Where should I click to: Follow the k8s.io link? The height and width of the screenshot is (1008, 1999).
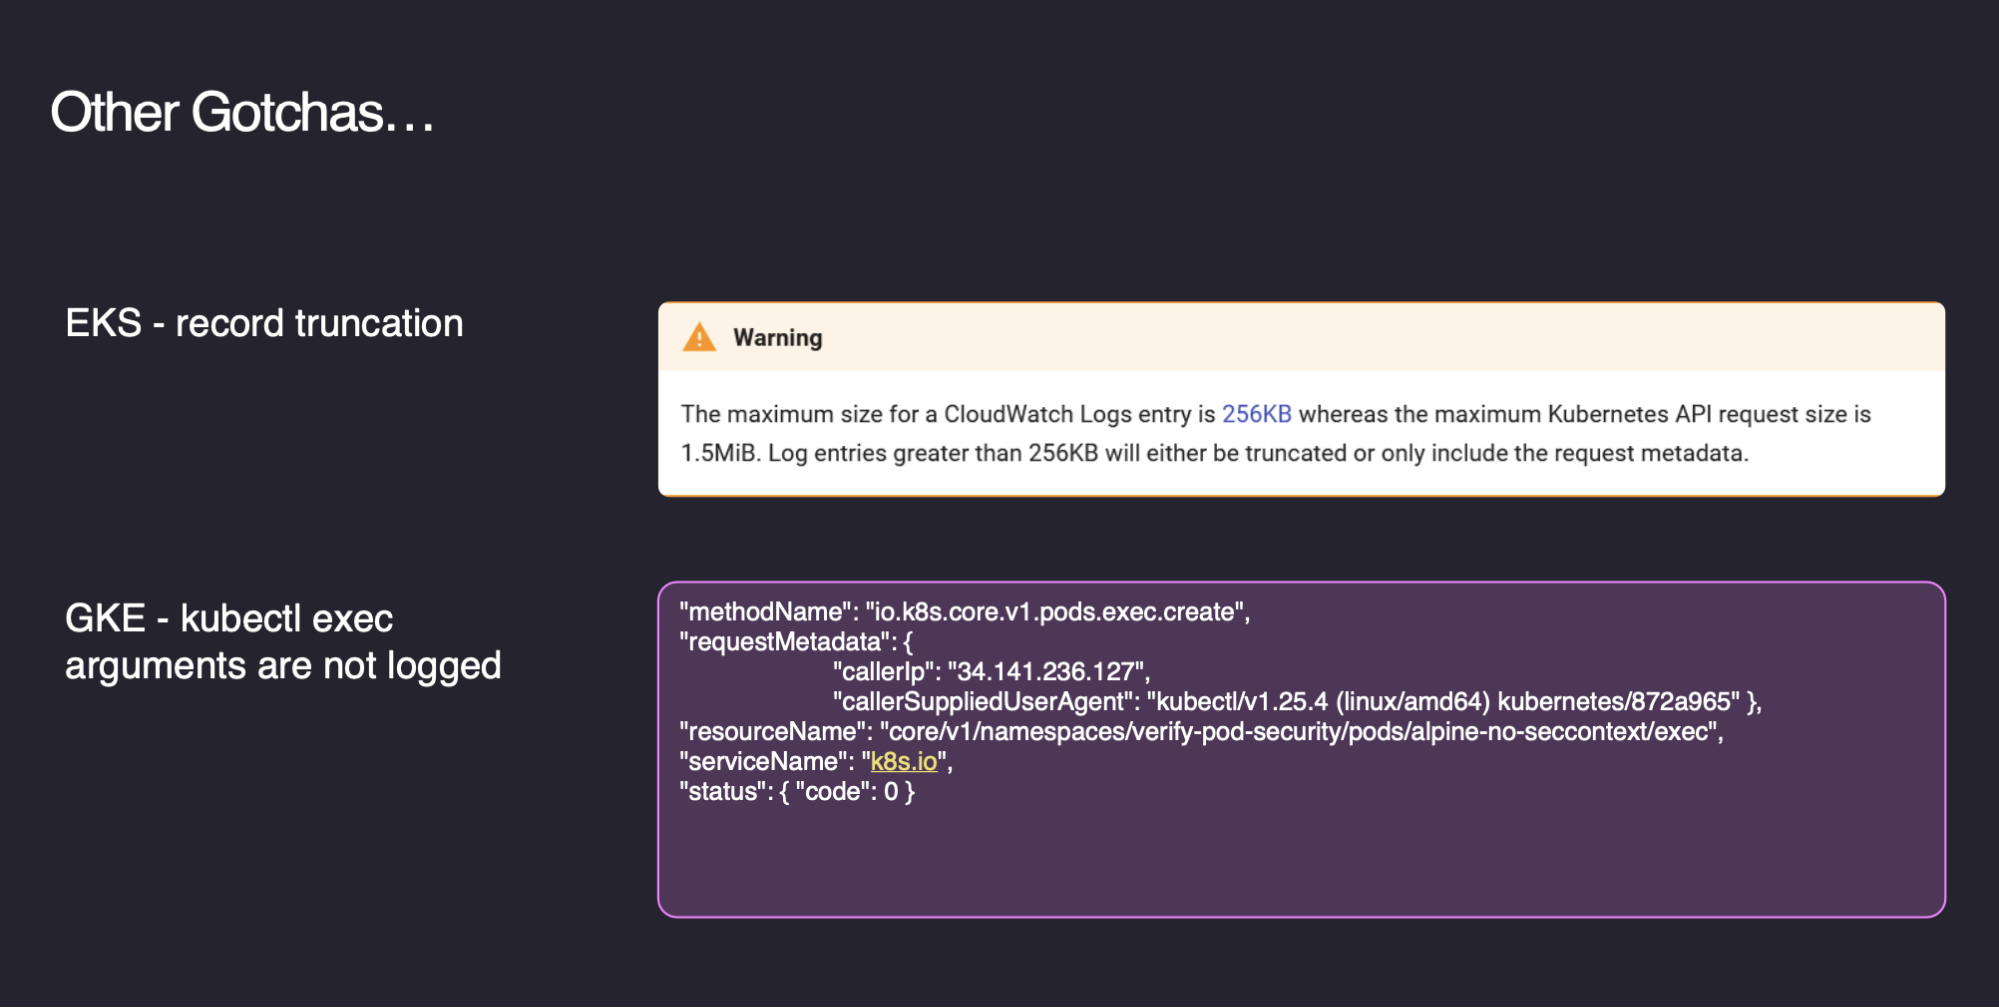pos(904,762)
